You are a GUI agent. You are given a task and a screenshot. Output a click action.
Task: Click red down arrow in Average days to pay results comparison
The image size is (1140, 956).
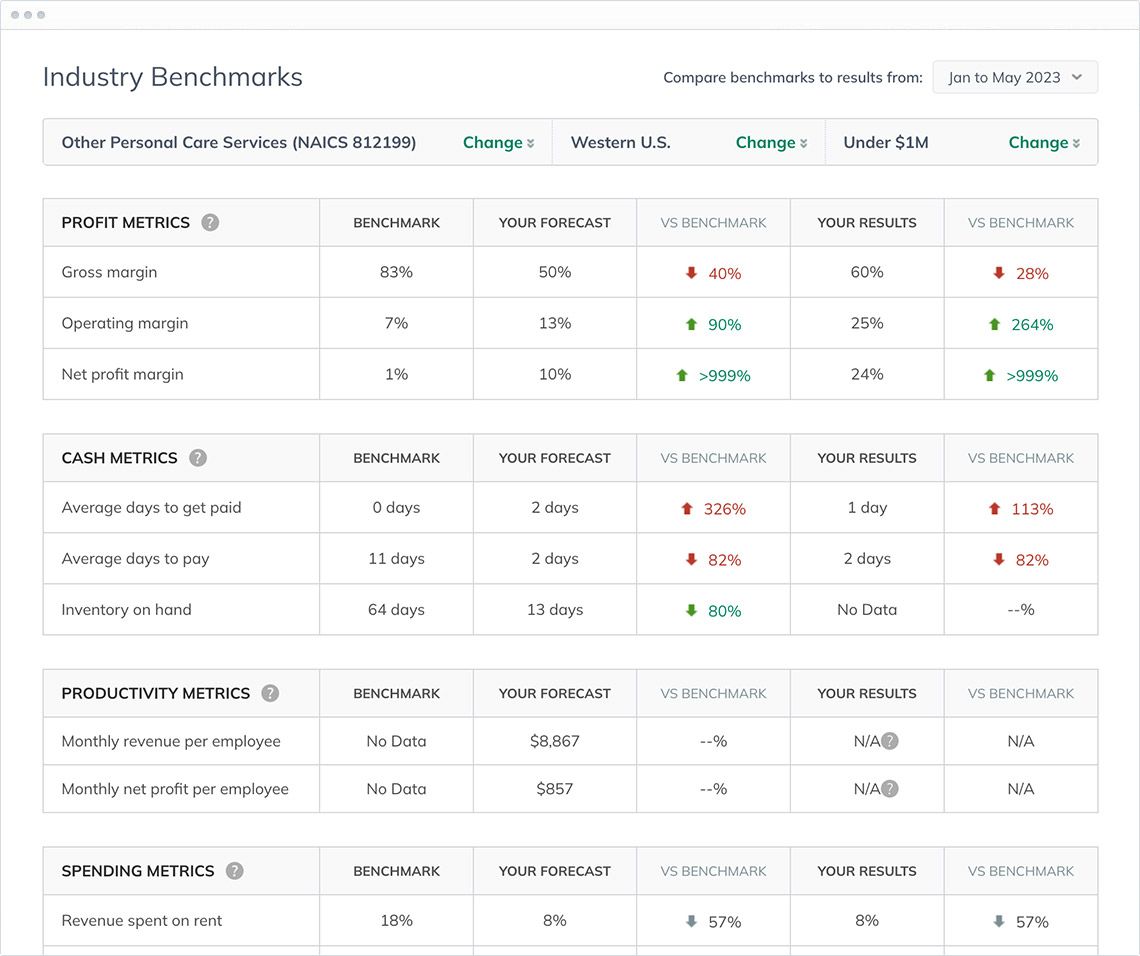[999, 559]
